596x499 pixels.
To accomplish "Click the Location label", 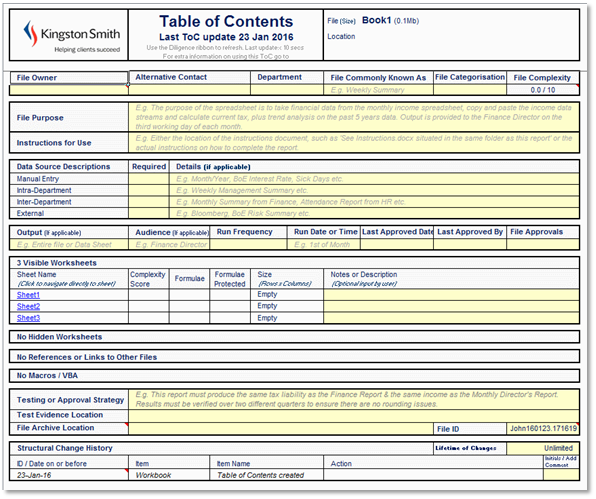I will click(341, 36).
